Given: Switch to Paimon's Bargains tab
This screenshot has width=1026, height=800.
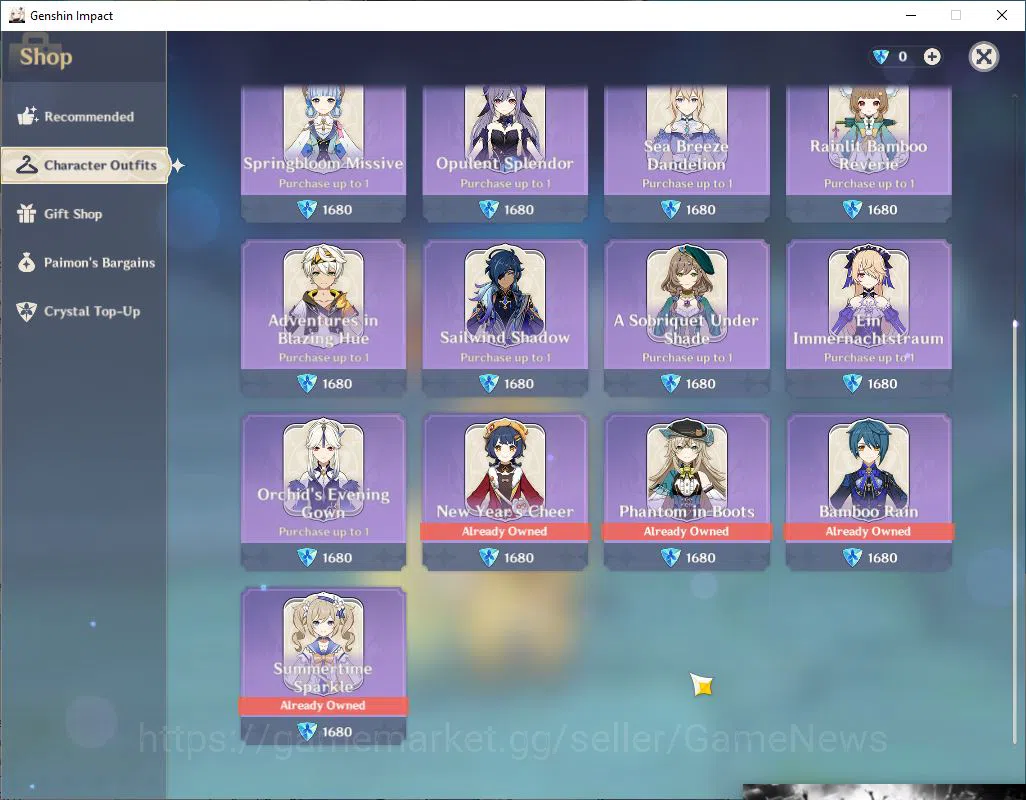Looking at the screenshot, I should 83,262.
